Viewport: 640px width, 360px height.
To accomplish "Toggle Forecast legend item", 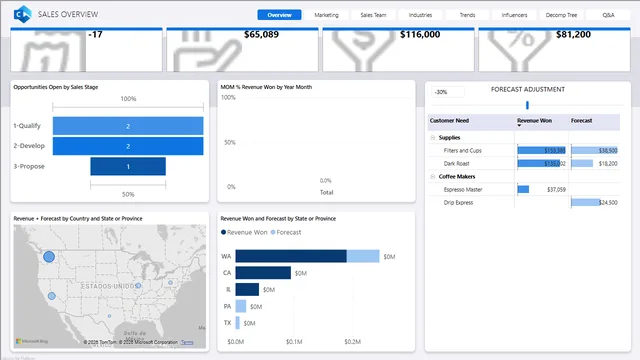I will coord(286,232).
